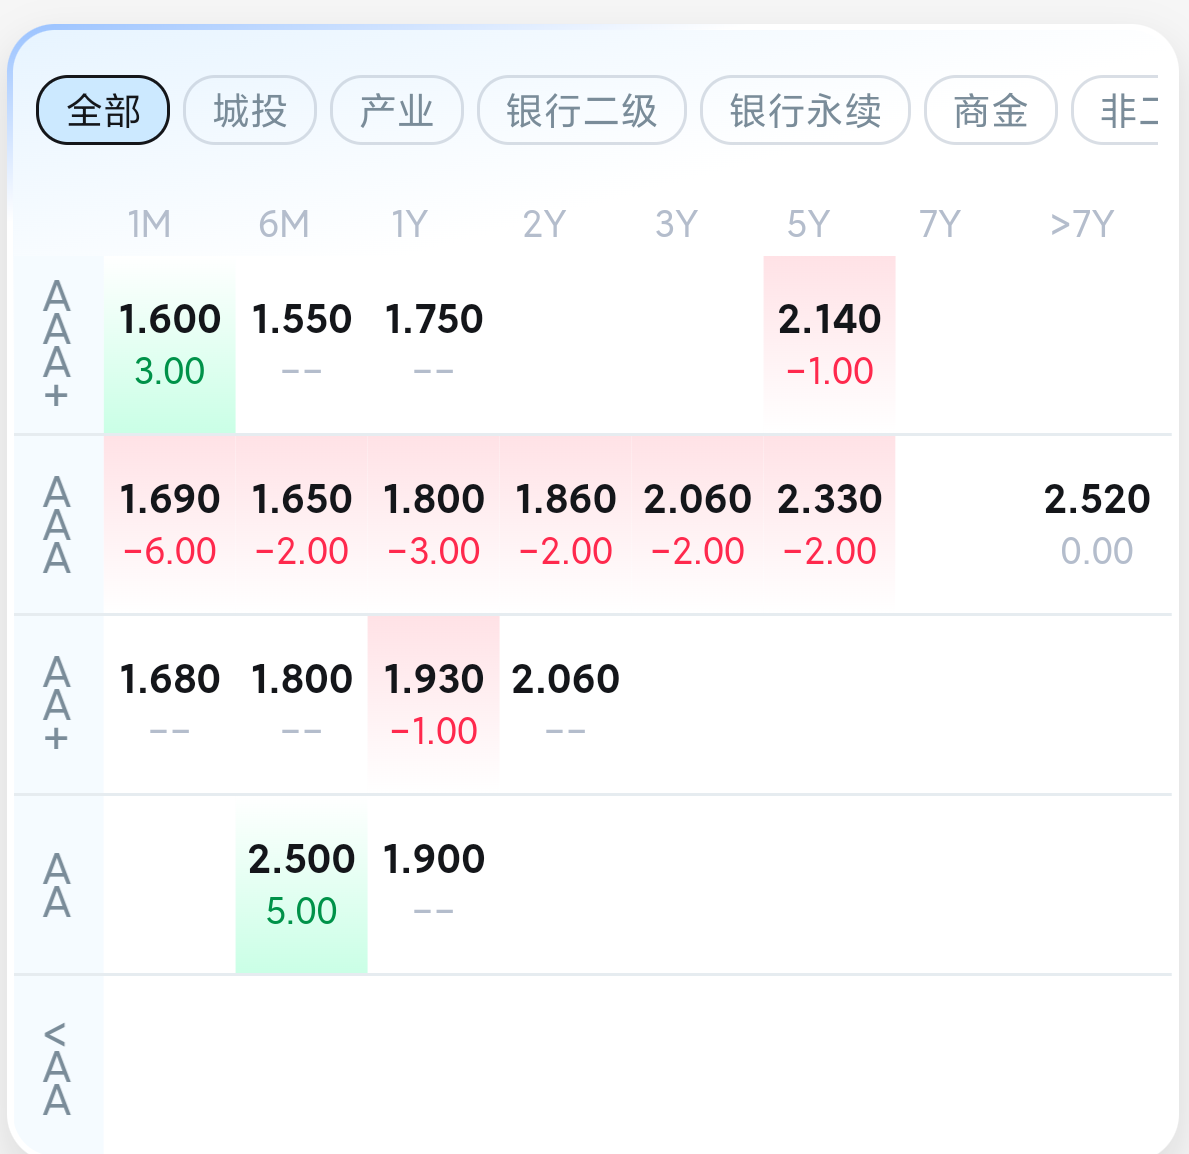
Task: Select the AAA+ rating row label
Action: pos(57,343)
